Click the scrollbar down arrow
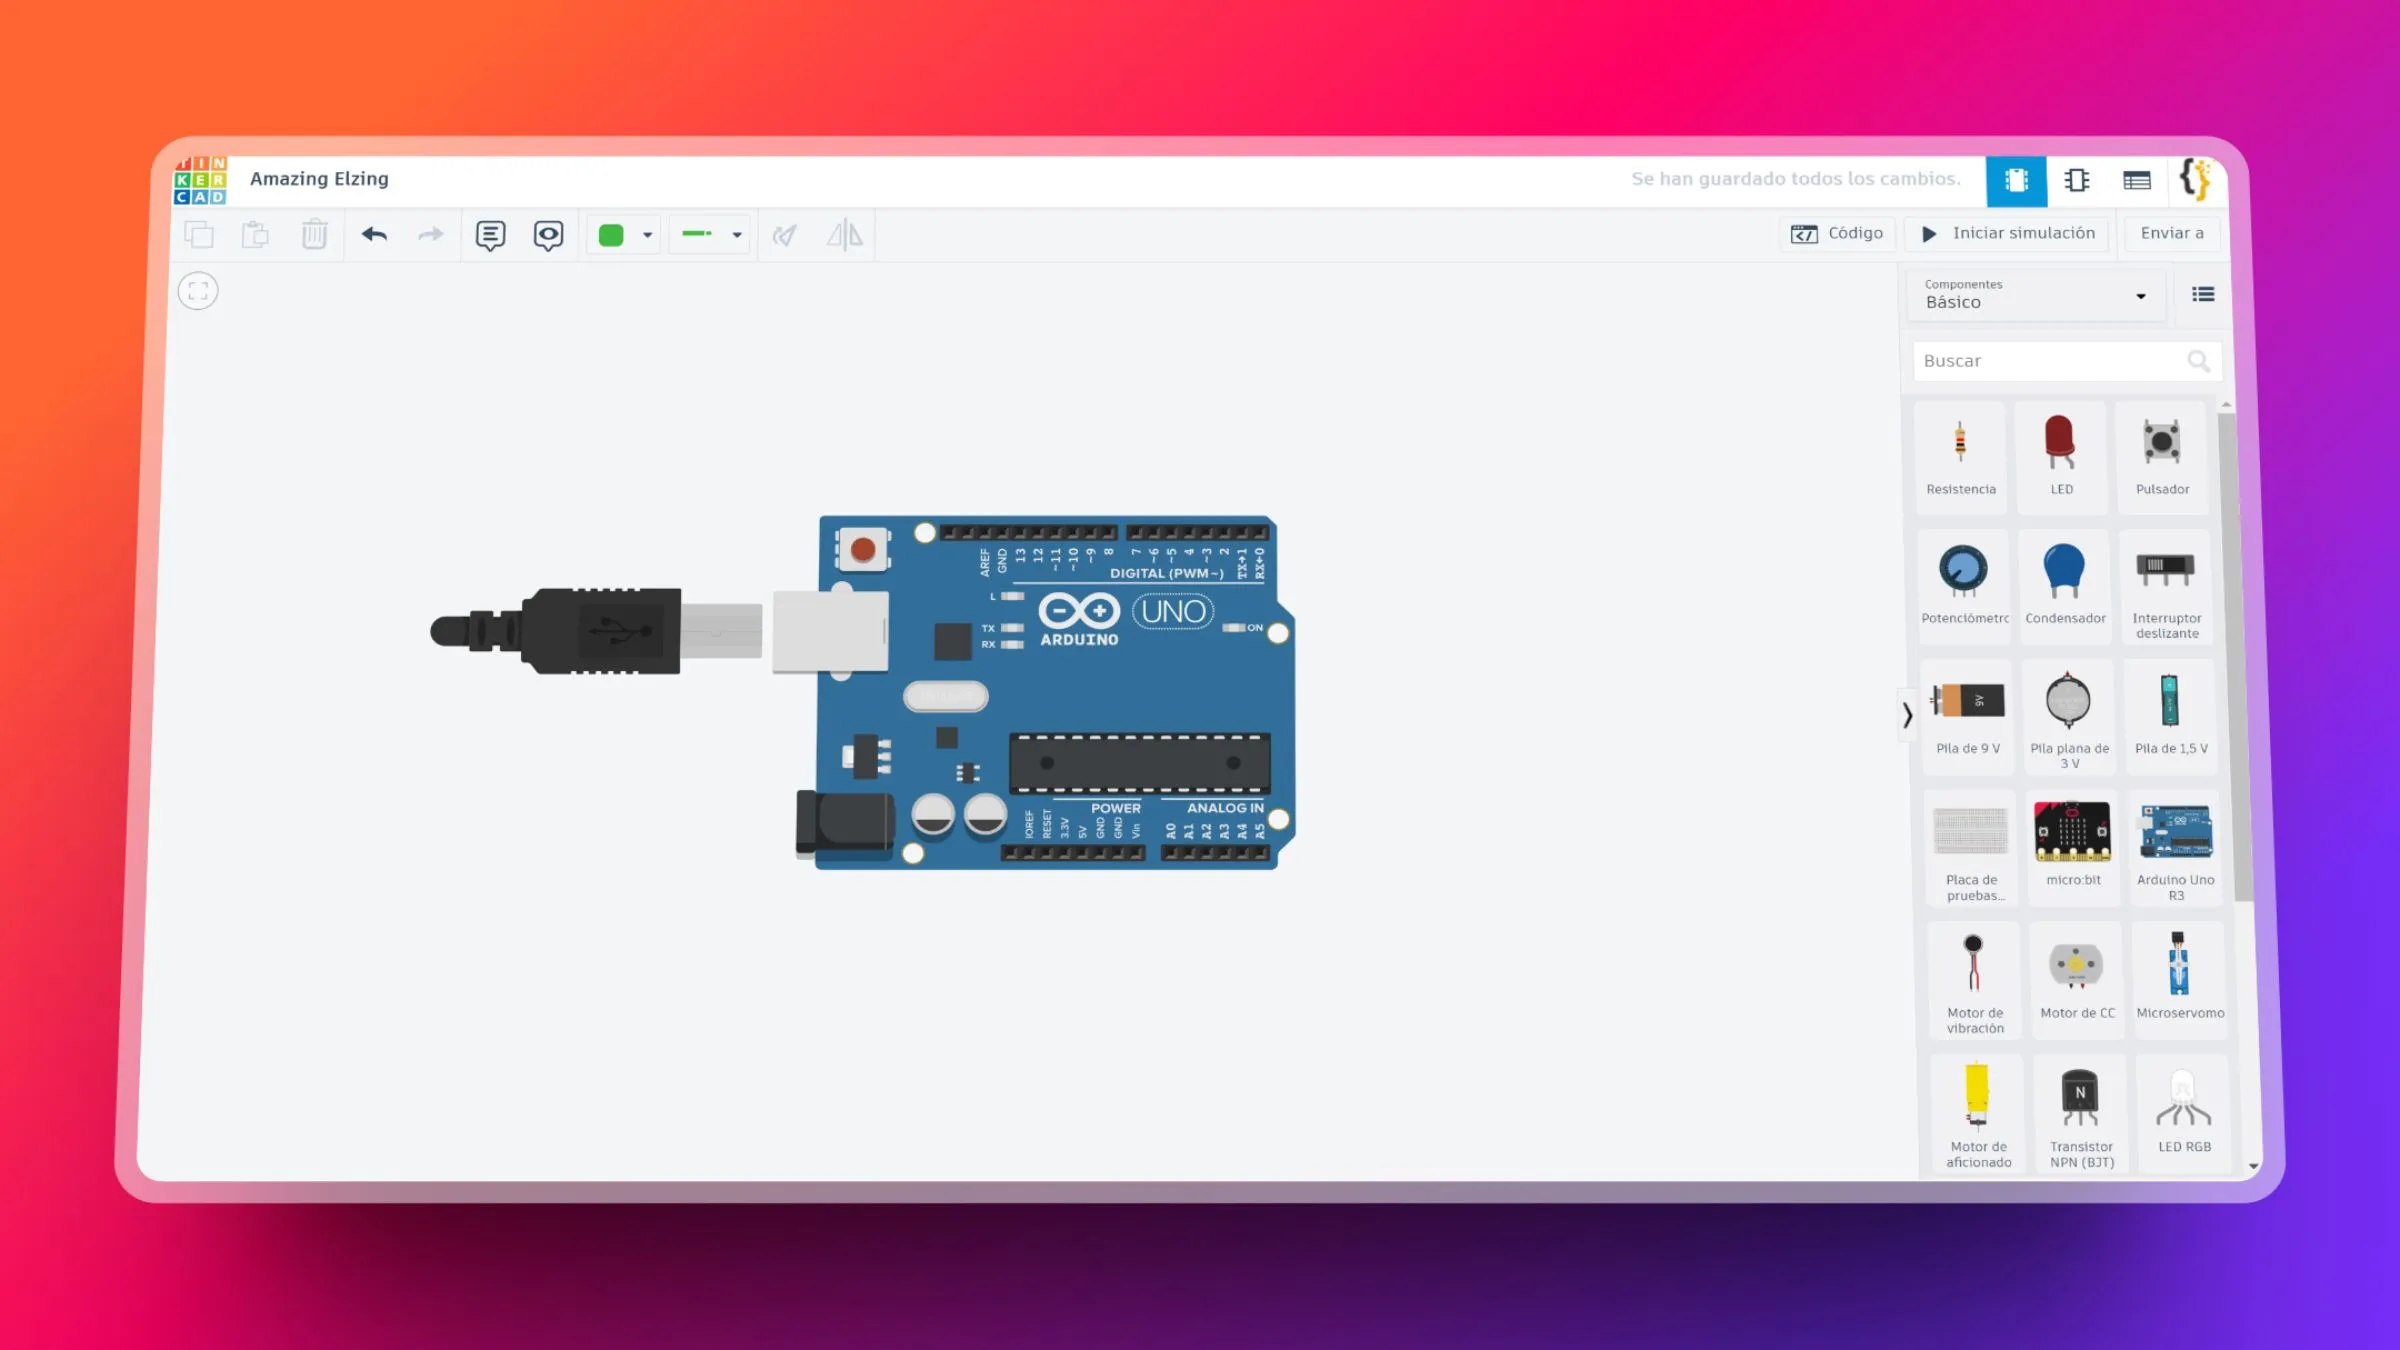Screen dimensions: 2400x1350 (x=2253, y=1166)
